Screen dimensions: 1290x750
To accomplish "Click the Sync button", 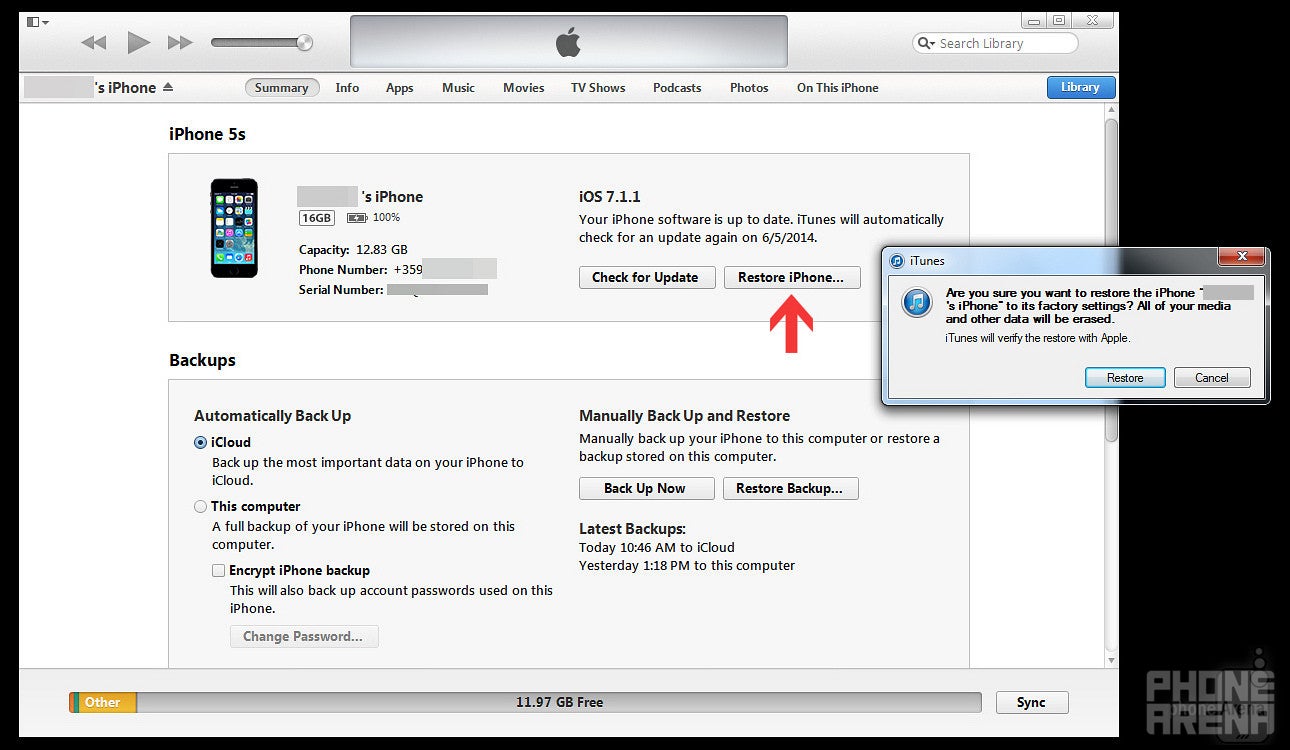I will tap(1031, 702).
